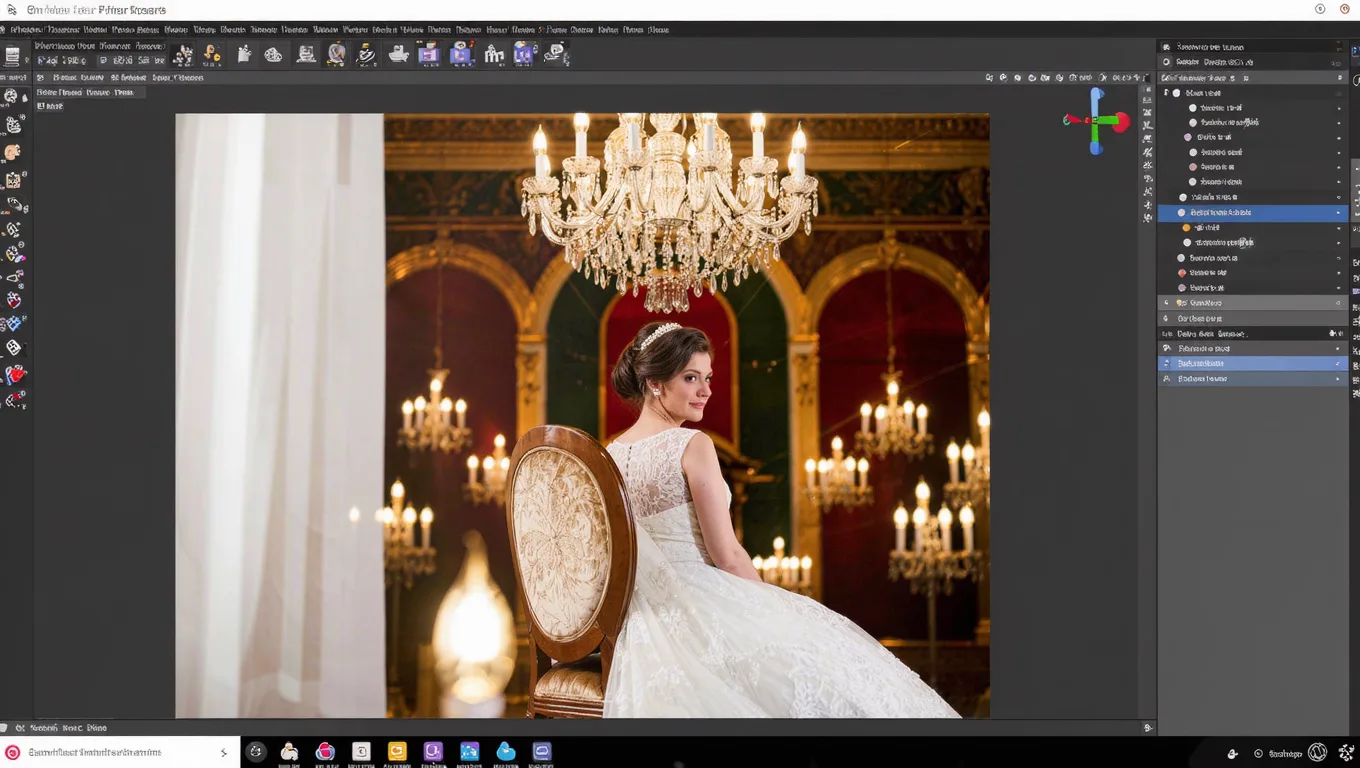Click the hamburger menu icon in the top toolbar
Viewport: 1360px width, 768px height.
pyautogui.click(x=12, y=56)
